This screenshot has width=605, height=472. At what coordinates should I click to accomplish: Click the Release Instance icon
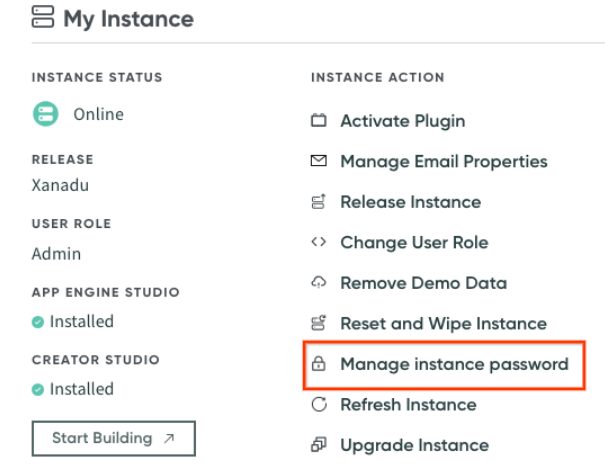click(319, 202)
